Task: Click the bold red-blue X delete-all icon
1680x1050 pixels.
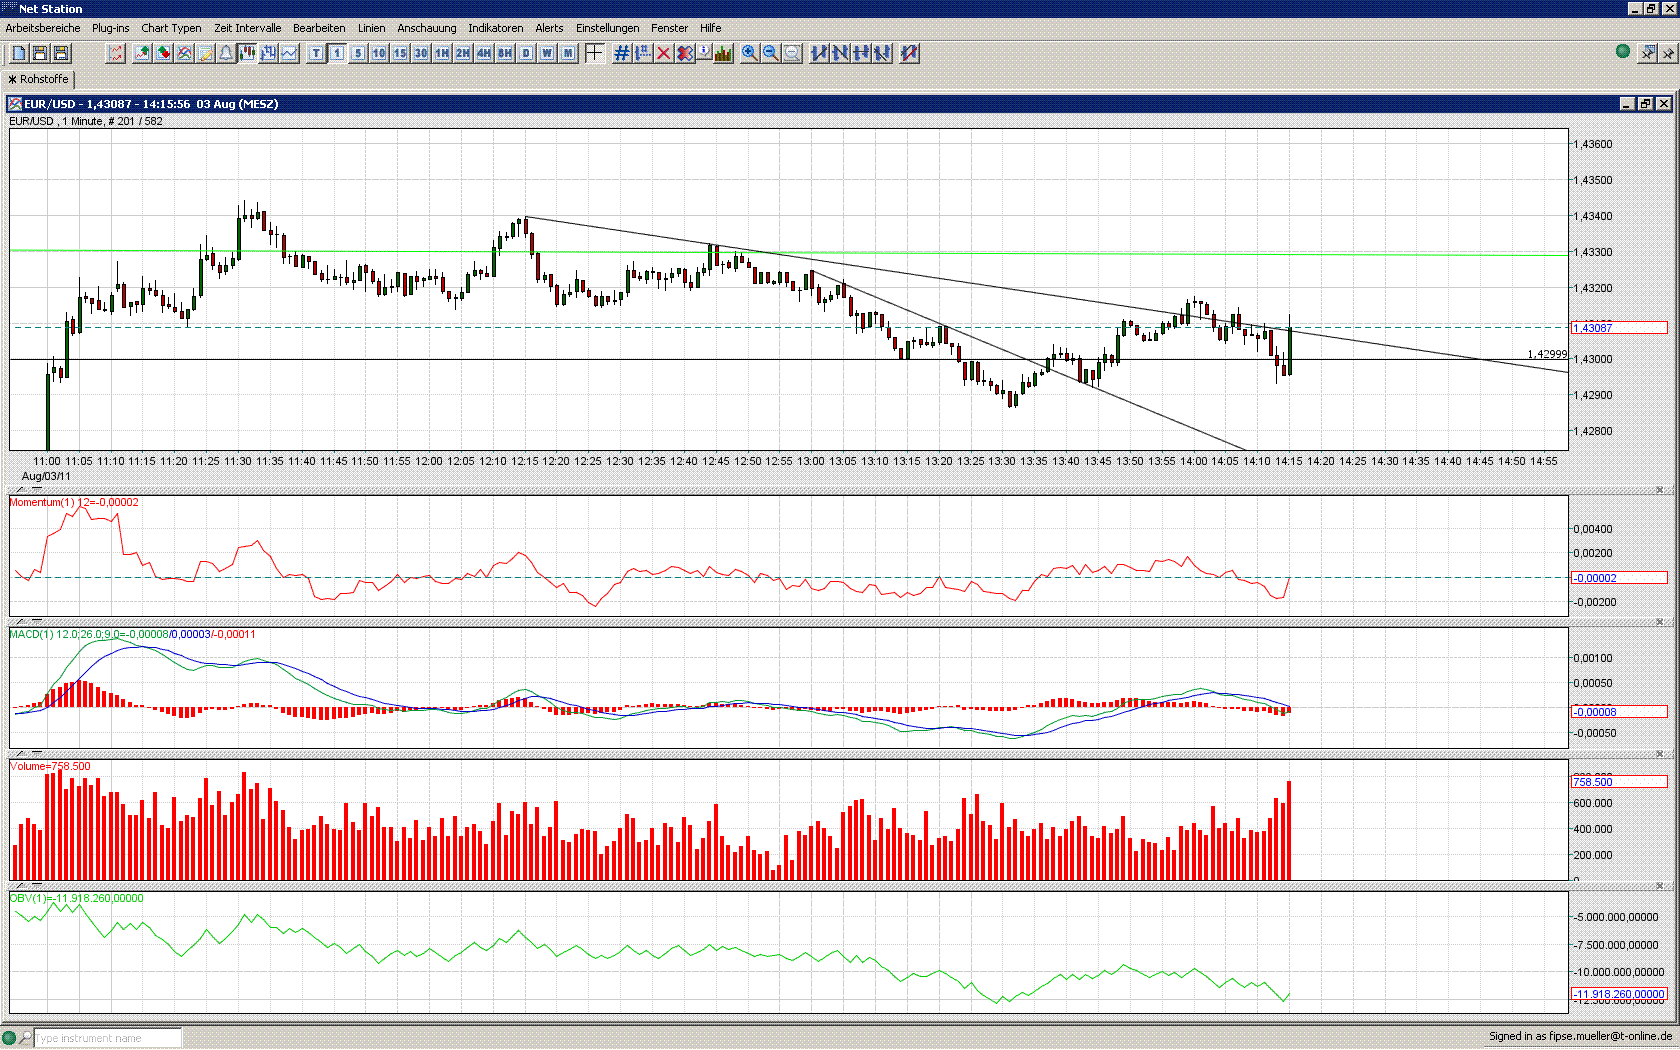Action: (685, 53)
